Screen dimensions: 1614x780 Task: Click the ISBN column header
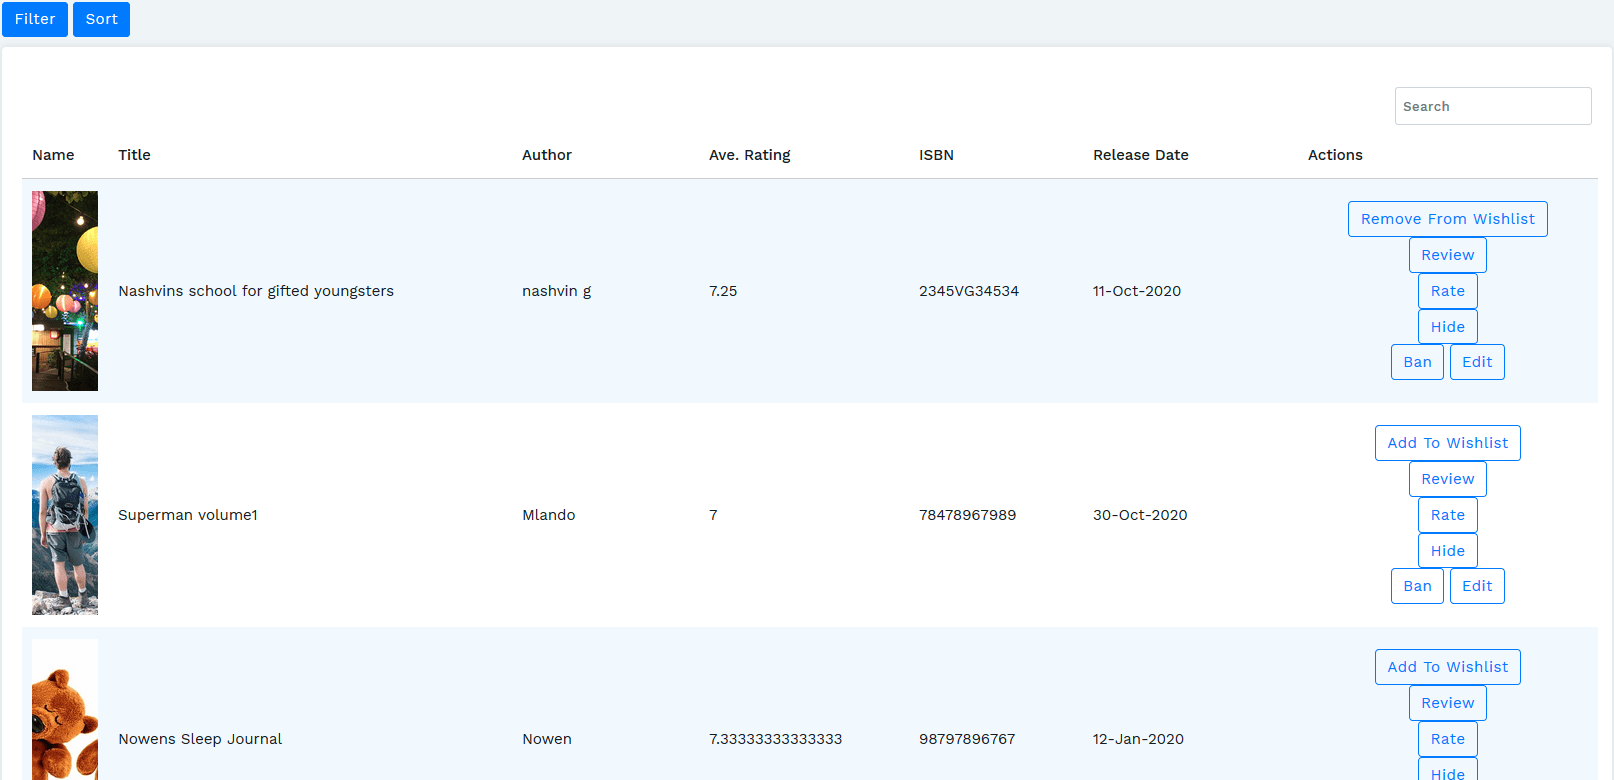coord(936,155)
